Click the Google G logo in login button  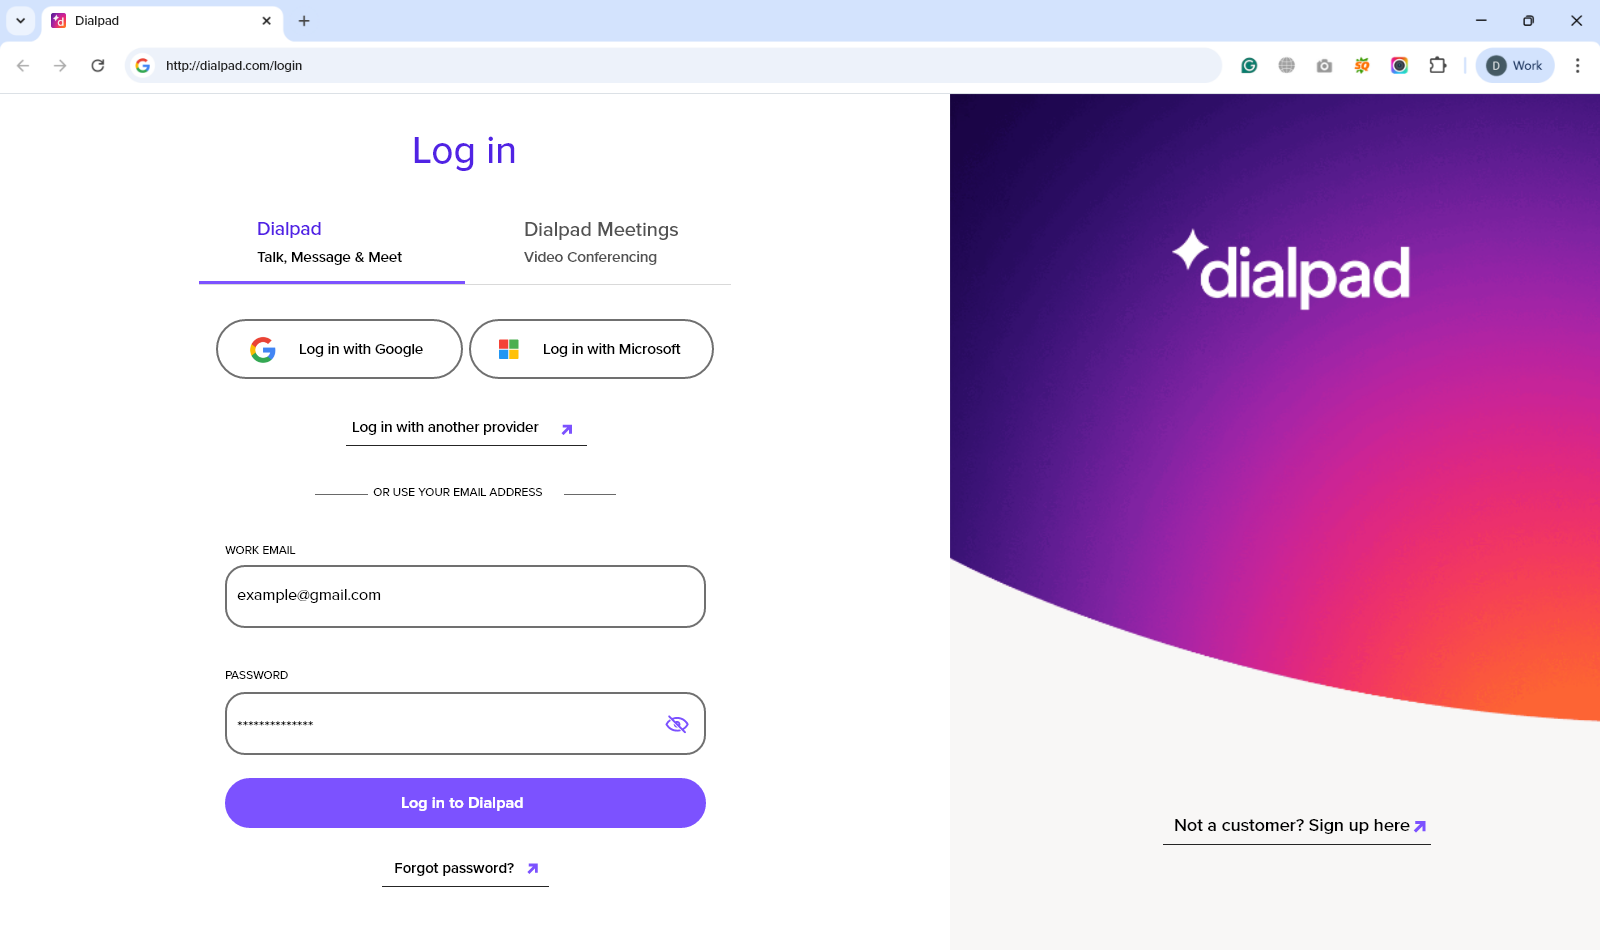coord(263,349)
